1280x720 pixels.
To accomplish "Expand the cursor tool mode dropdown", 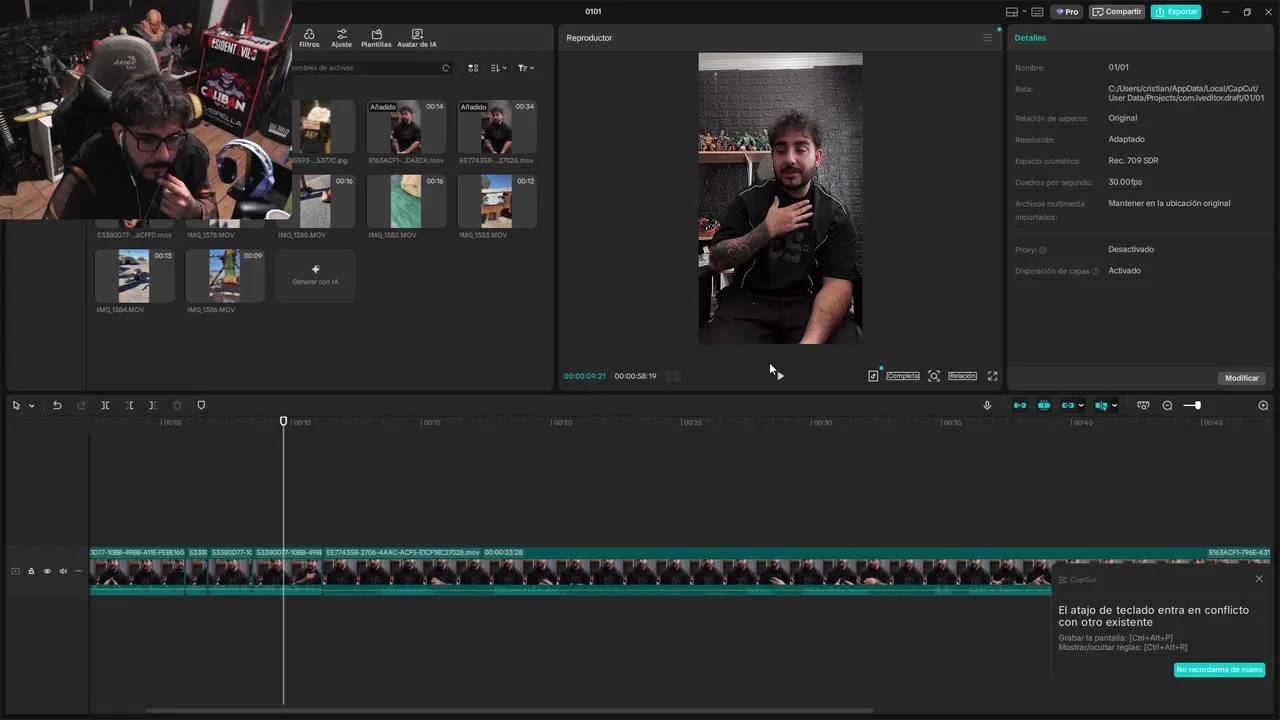I will (x=31, y=406).
